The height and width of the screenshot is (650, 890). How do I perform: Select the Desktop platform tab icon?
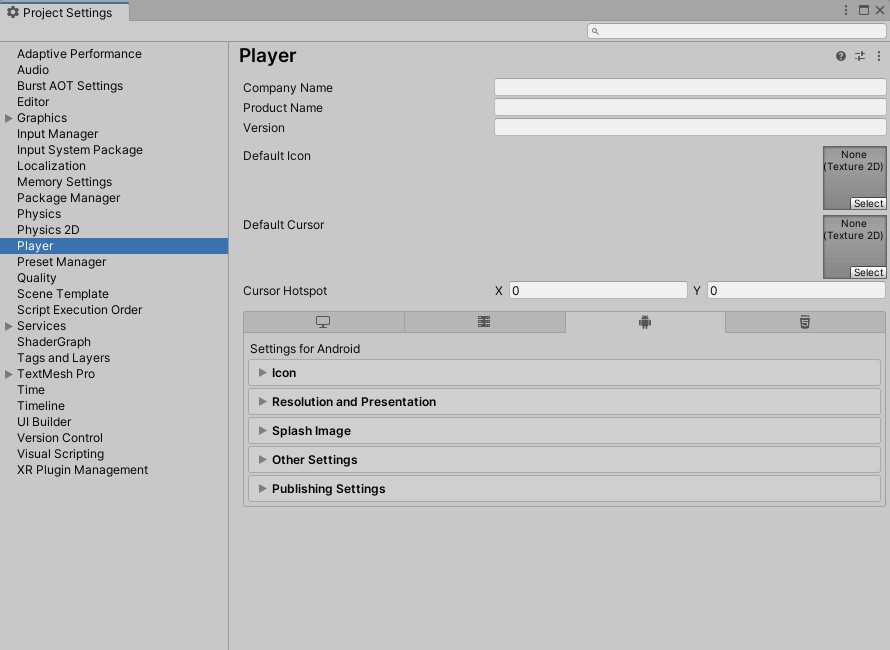[322, 322]
